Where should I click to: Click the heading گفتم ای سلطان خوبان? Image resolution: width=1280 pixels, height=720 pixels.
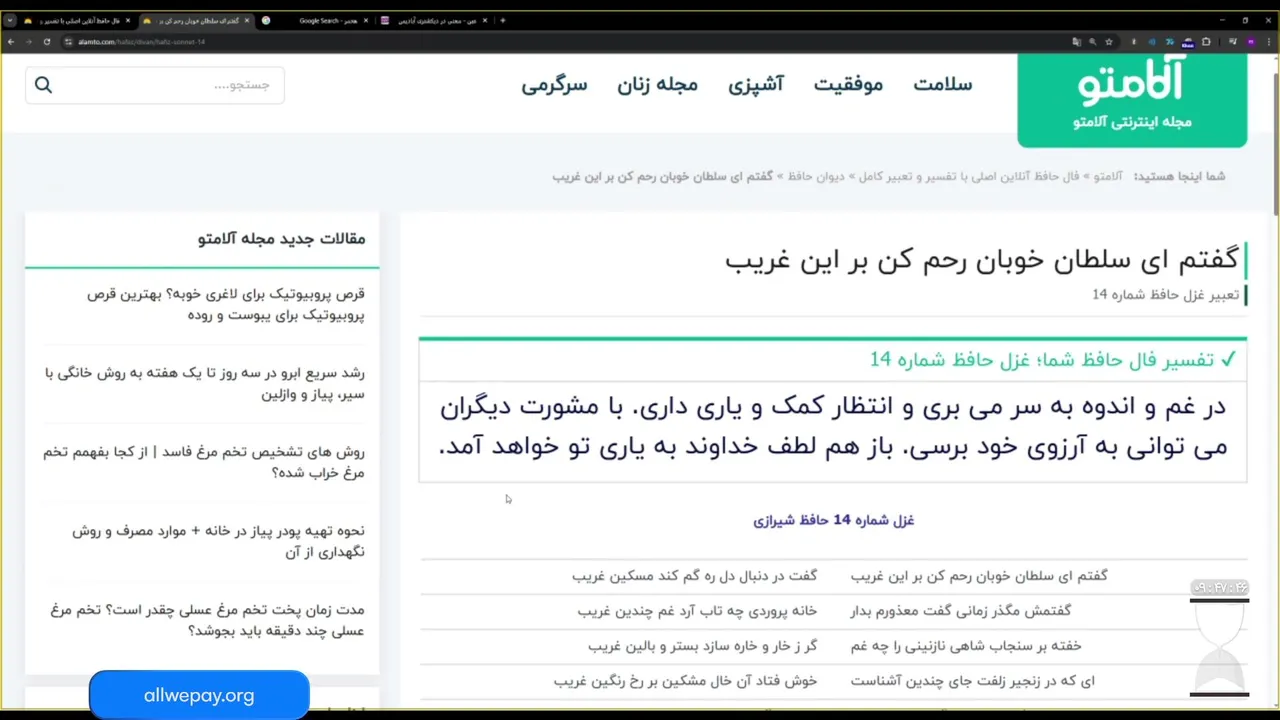coord(982,260)
